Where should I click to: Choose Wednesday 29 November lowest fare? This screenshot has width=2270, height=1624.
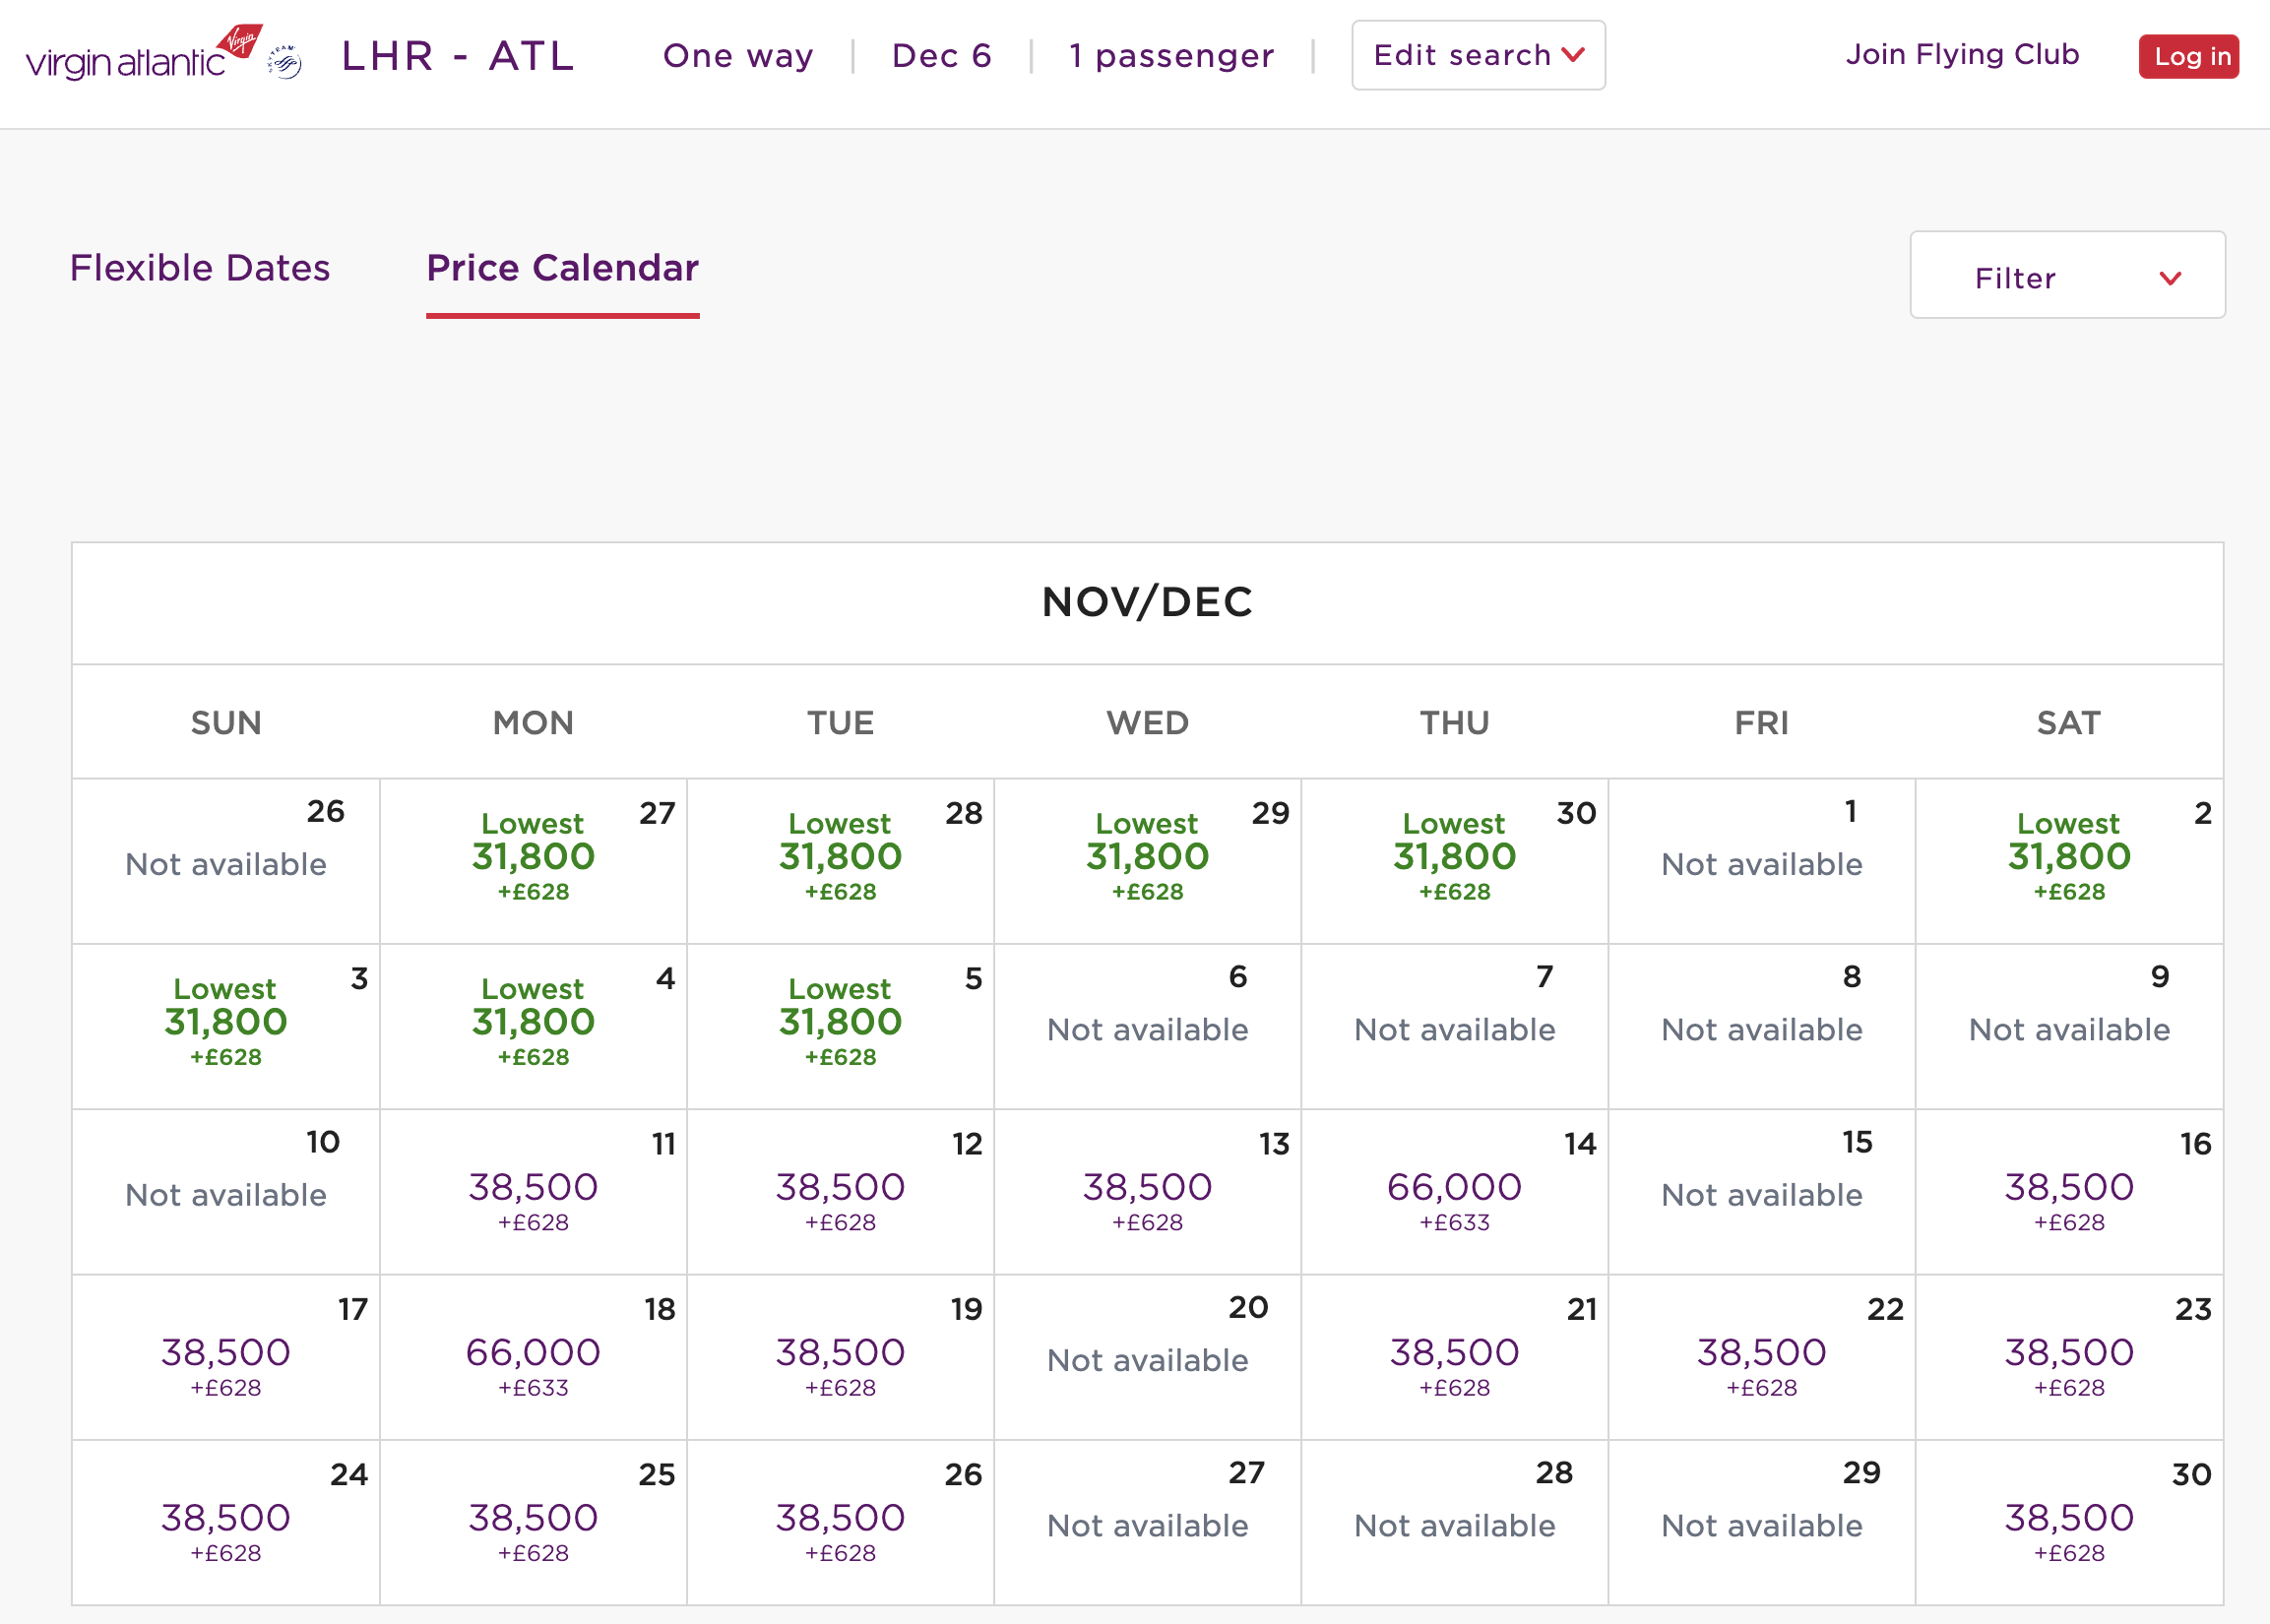coord(1147,861)
